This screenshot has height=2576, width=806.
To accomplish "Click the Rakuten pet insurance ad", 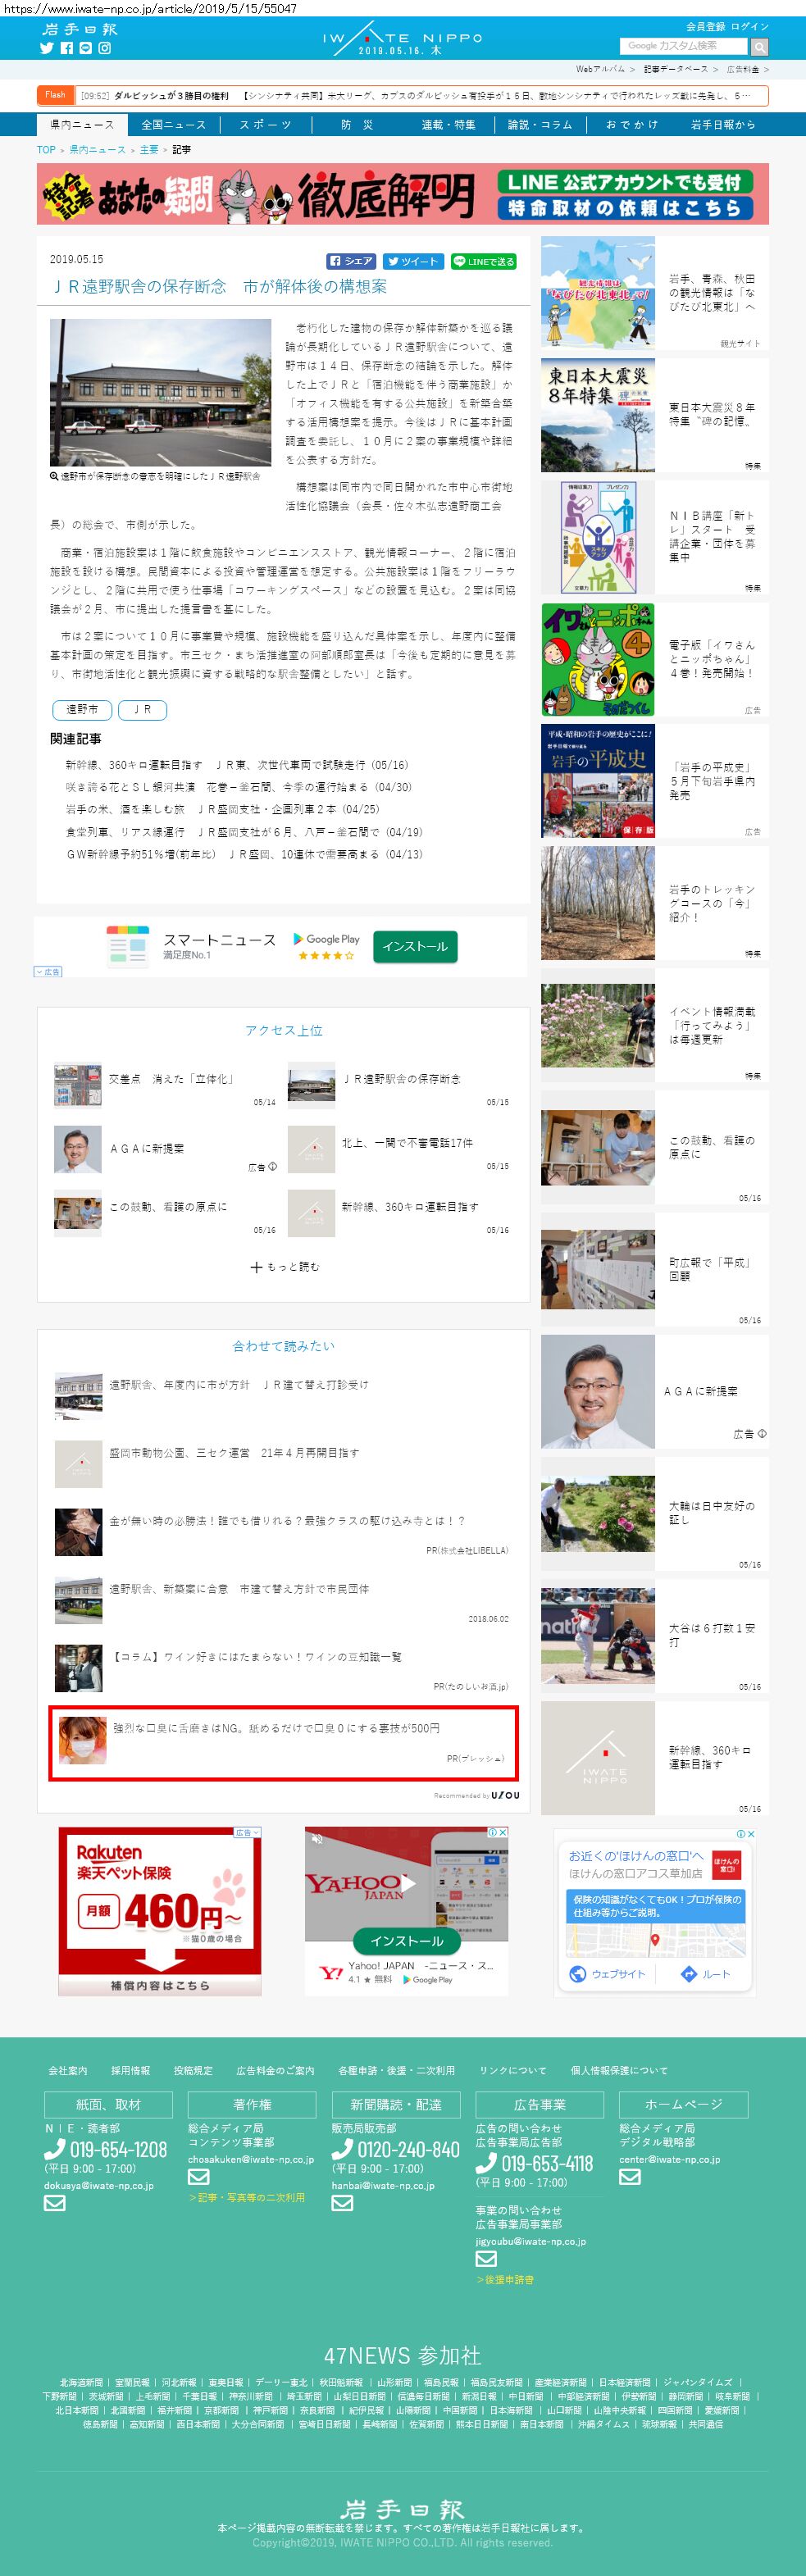I will click(160, 1911).
